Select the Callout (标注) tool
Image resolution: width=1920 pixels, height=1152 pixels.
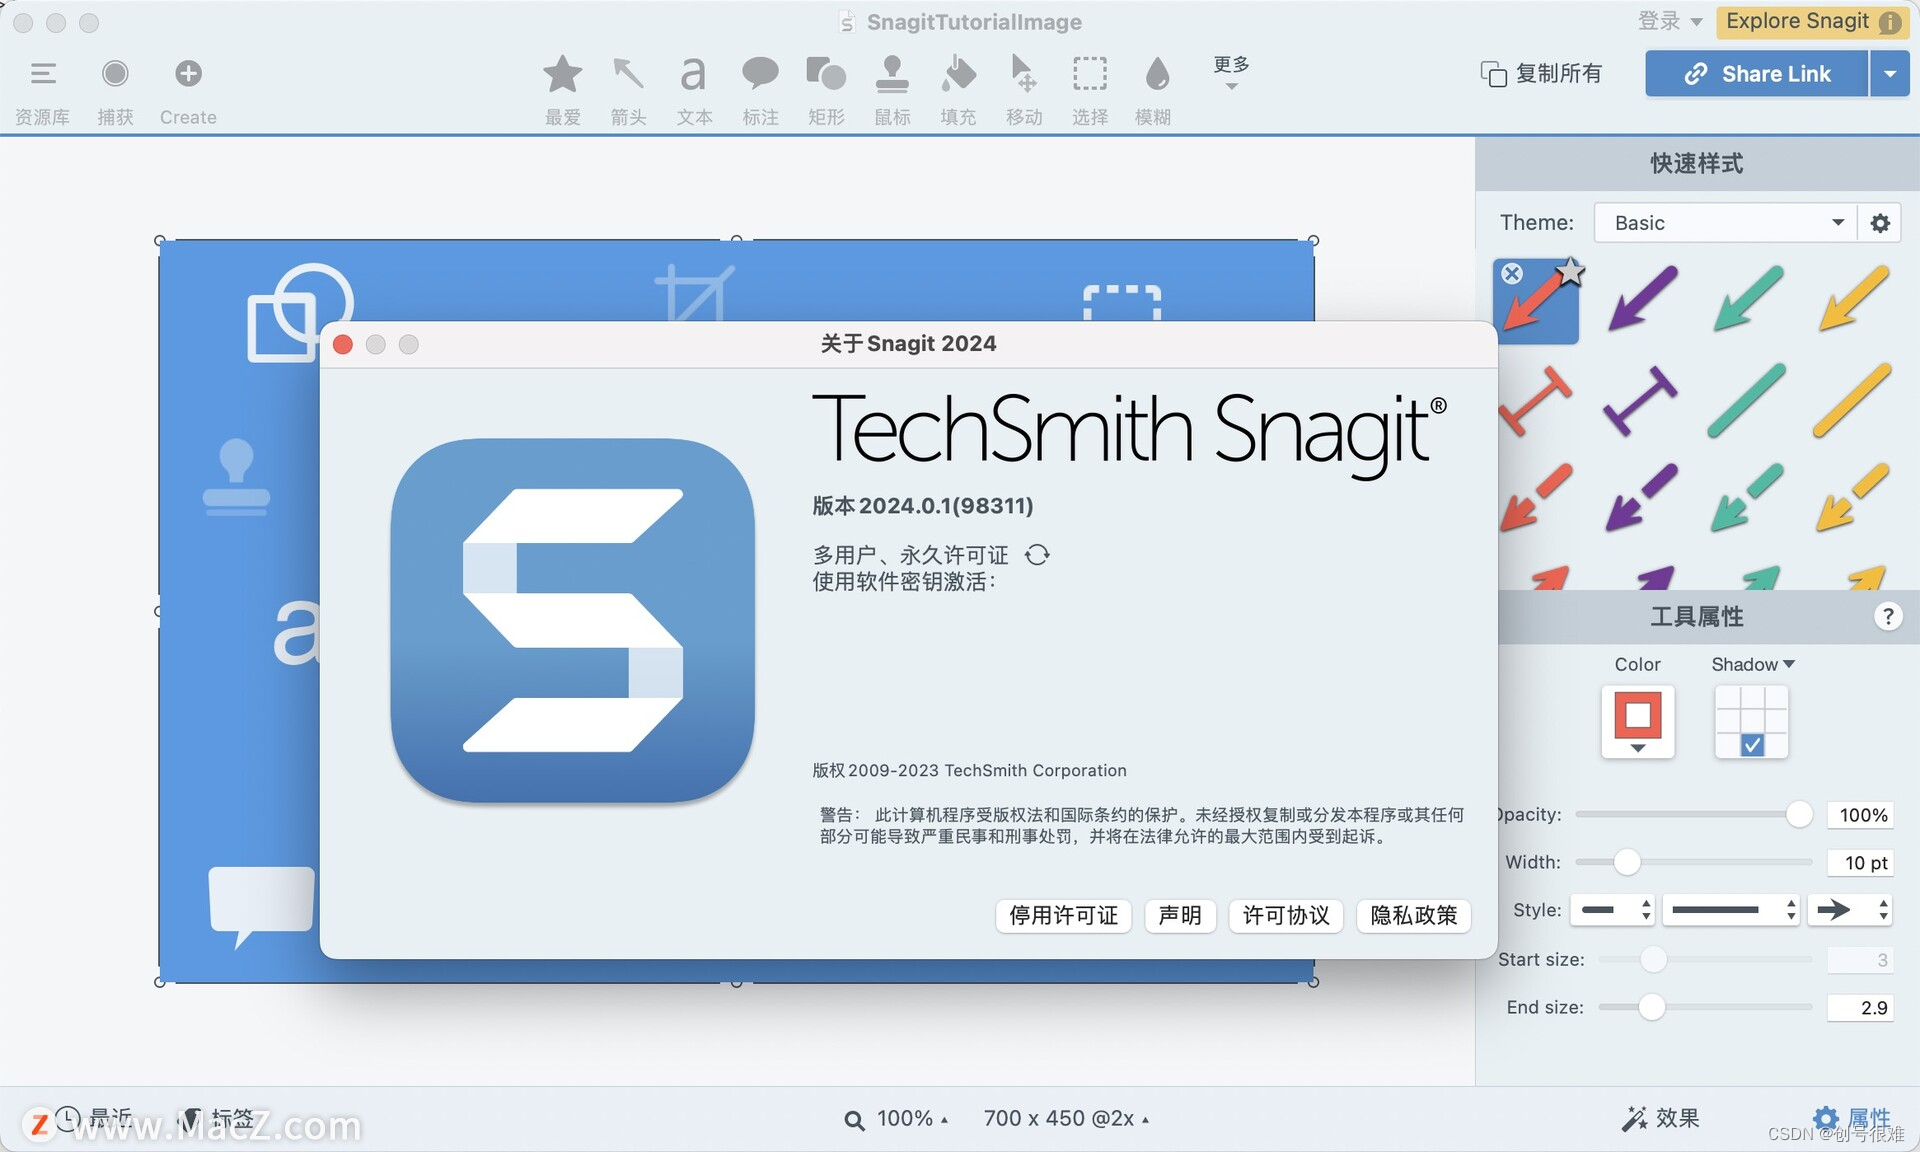[760, 74]
